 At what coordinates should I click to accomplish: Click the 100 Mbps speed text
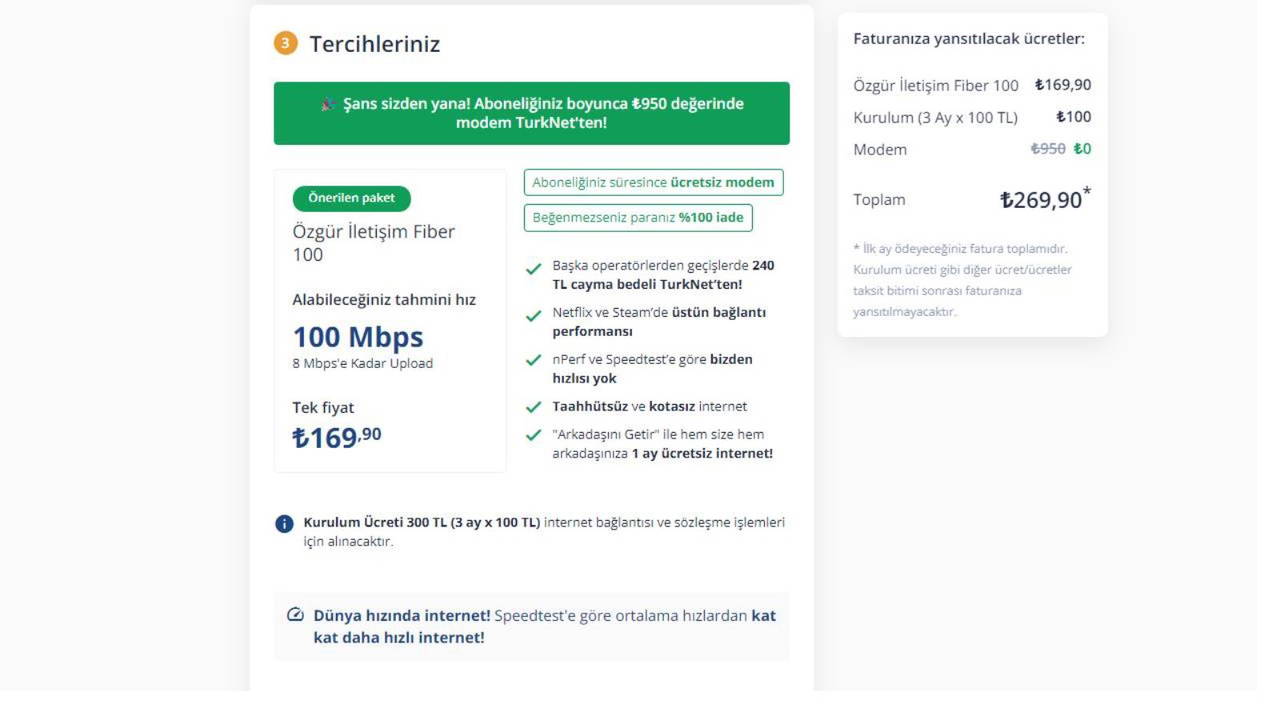[357, 337]
